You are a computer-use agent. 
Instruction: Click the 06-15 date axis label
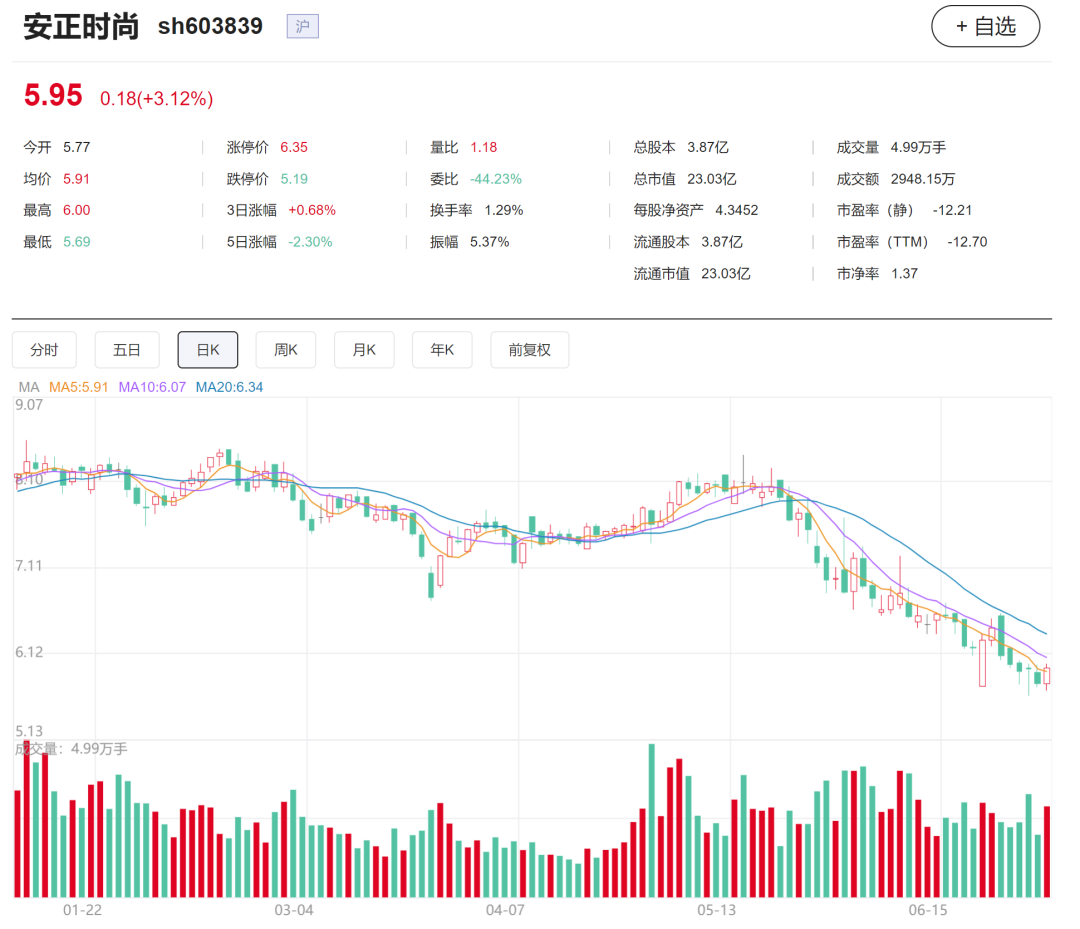pos(928,910)
